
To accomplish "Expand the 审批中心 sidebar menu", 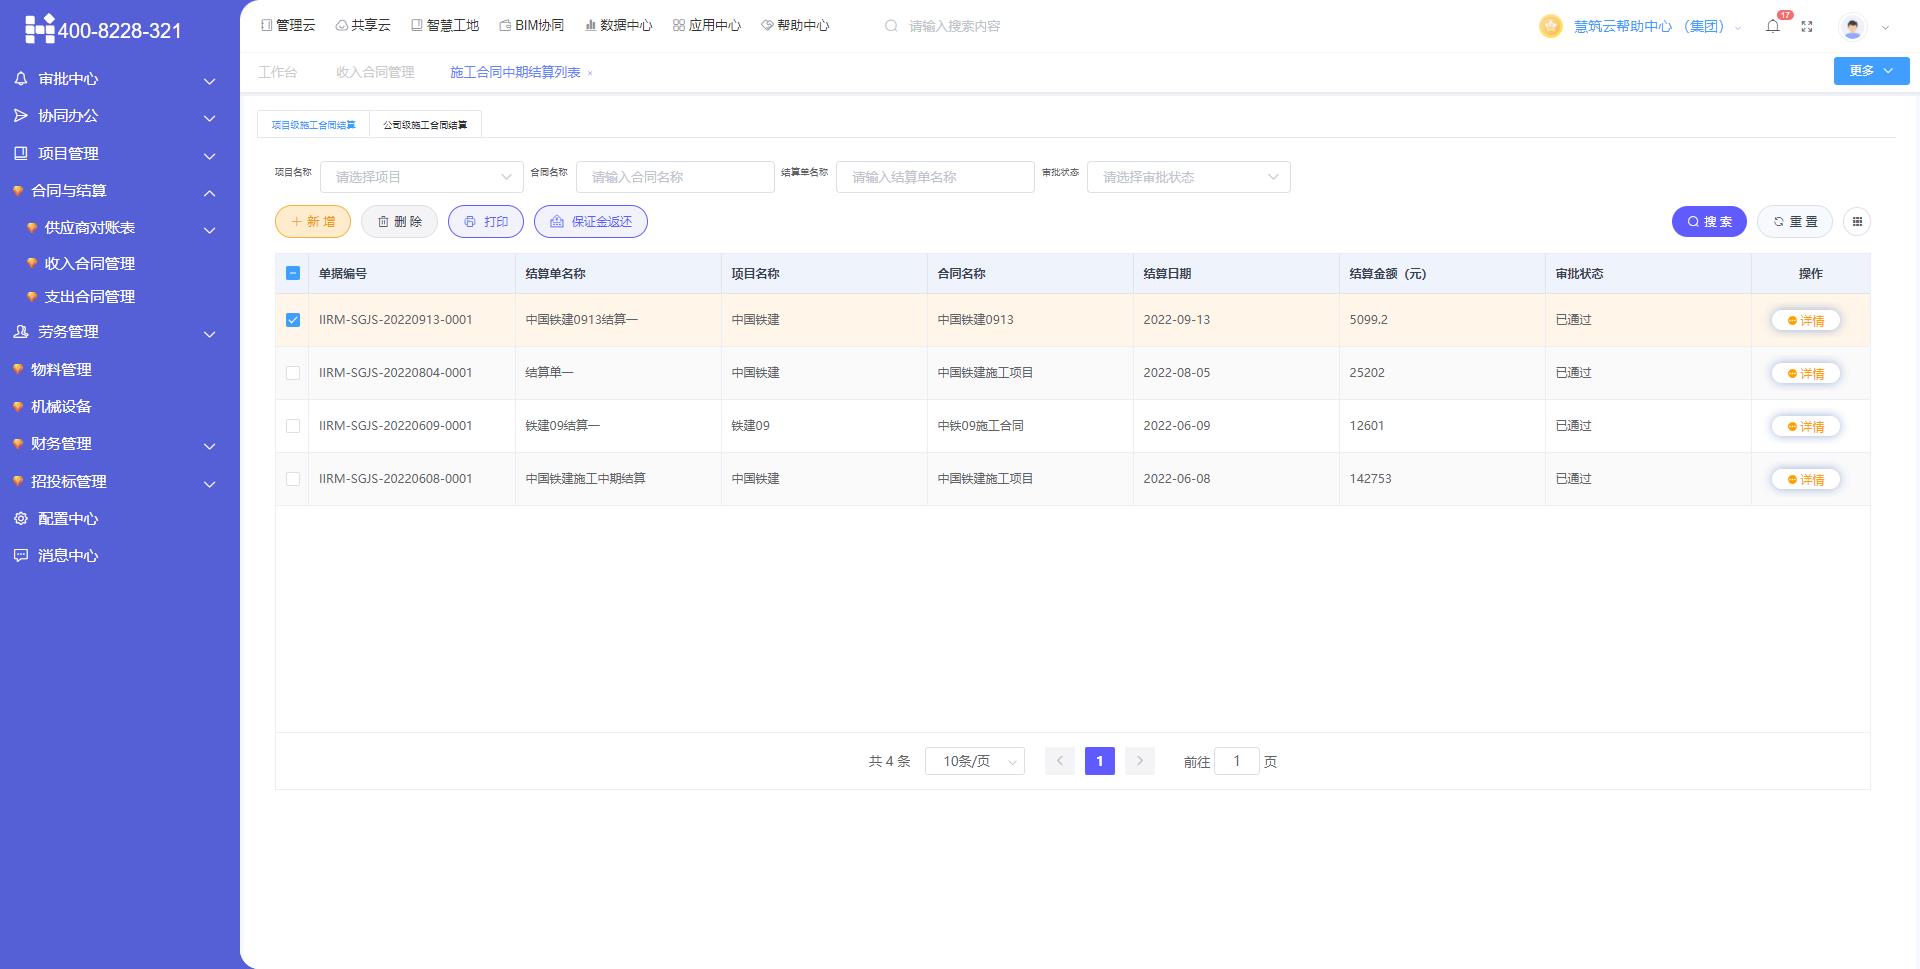I will coord(210,80).
